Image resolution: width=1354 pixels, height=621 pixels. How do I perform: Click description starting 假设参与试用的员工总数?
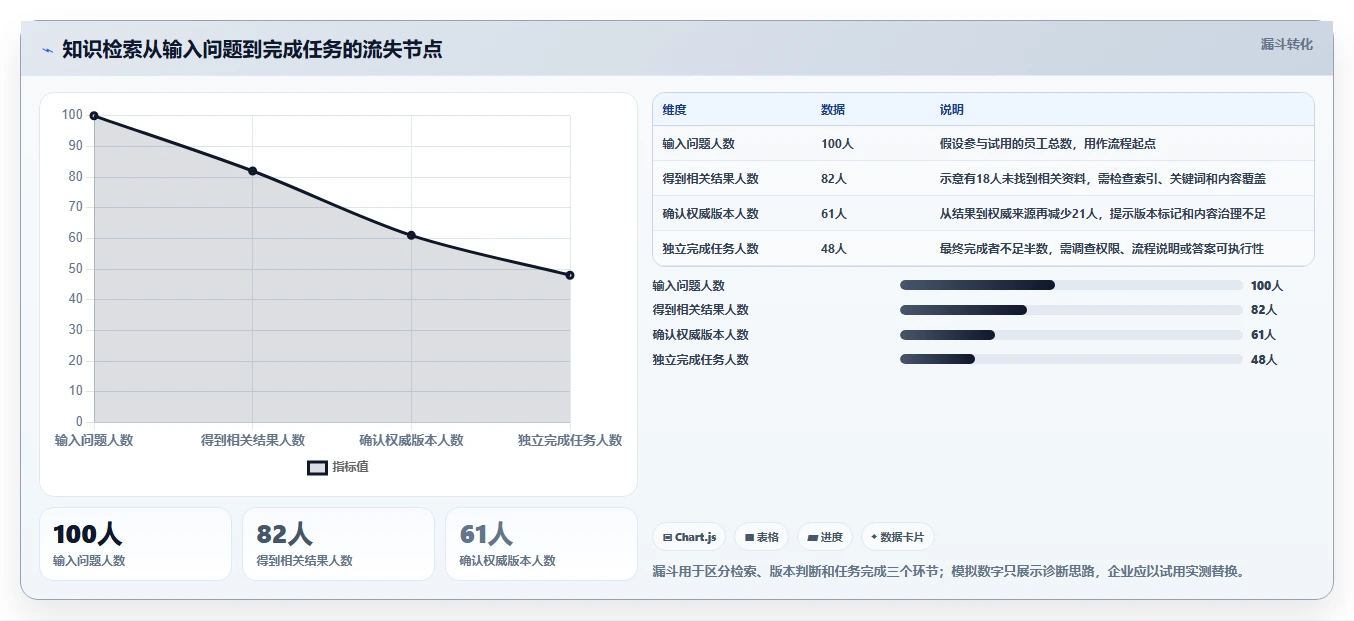1048,144
